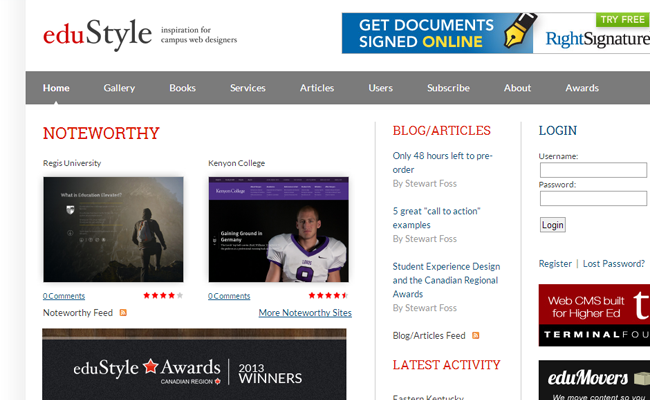This screenshot has height=400, width=650.
Task: Open the eduStyle Awards 2013 Winners banner
Action: point(194,364)
